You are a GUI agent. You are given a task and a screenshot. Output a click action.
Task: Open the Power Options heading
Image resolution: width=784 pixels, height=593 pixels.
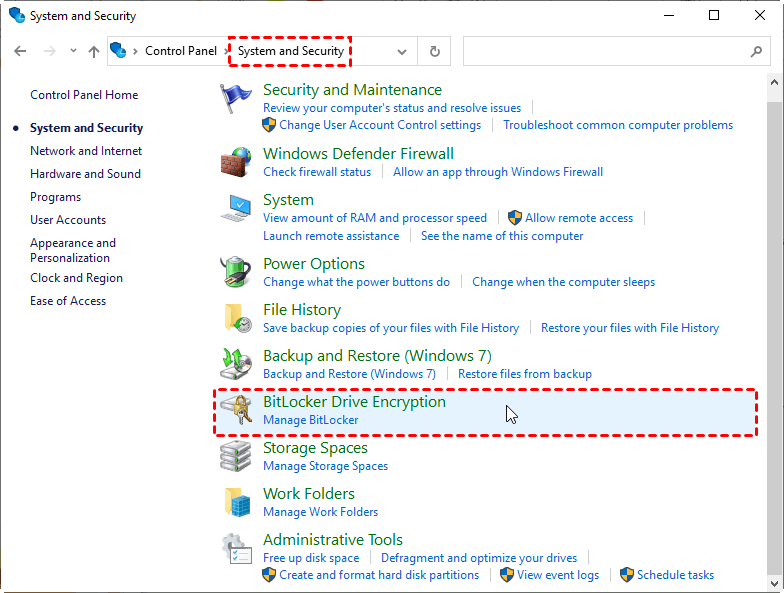(x=314, y=264)
